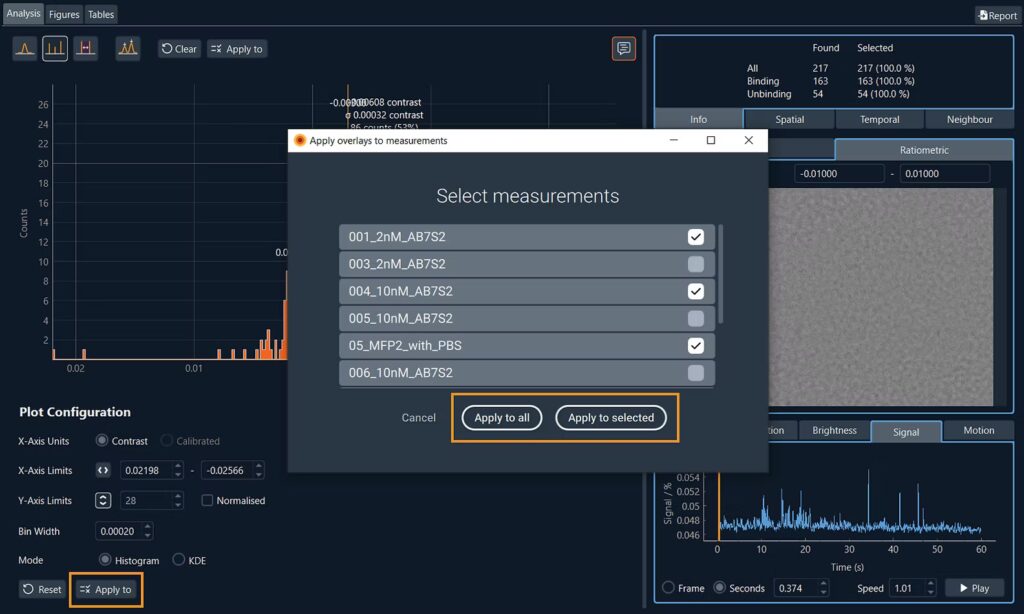The width and height of the screenshot is (1024, 614).
Task: Open the comments note icon
Action: click(624, 48)
